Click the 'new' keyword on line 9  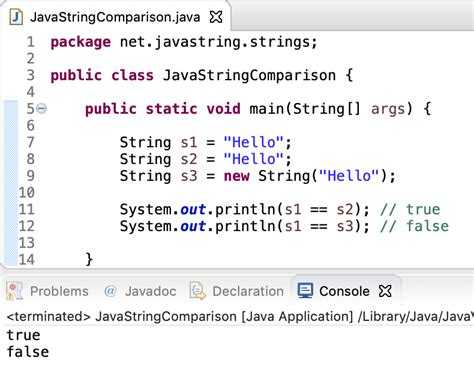(236, 176)
